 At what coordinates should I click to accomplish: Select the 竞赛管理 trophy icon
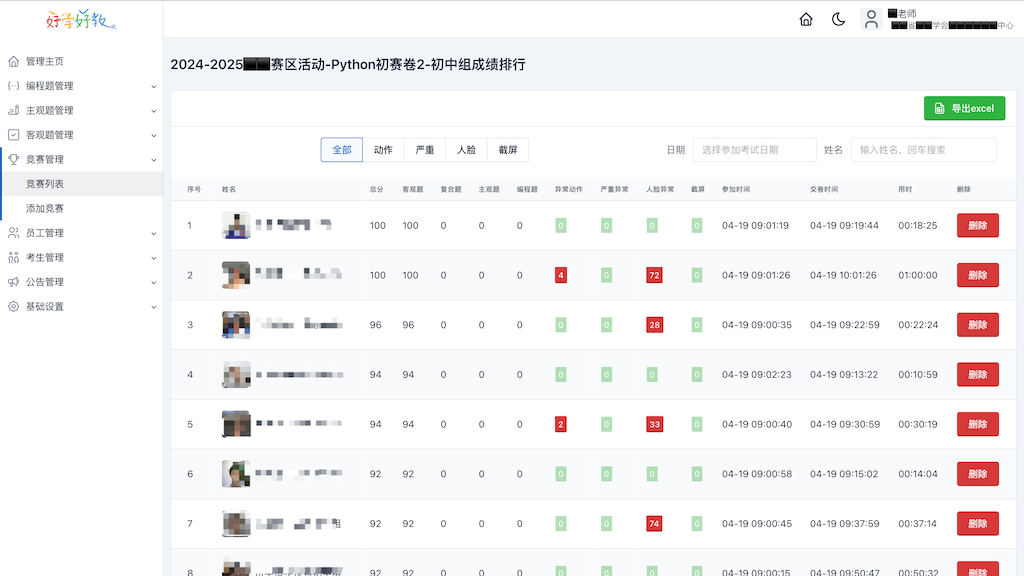[14, 159]
